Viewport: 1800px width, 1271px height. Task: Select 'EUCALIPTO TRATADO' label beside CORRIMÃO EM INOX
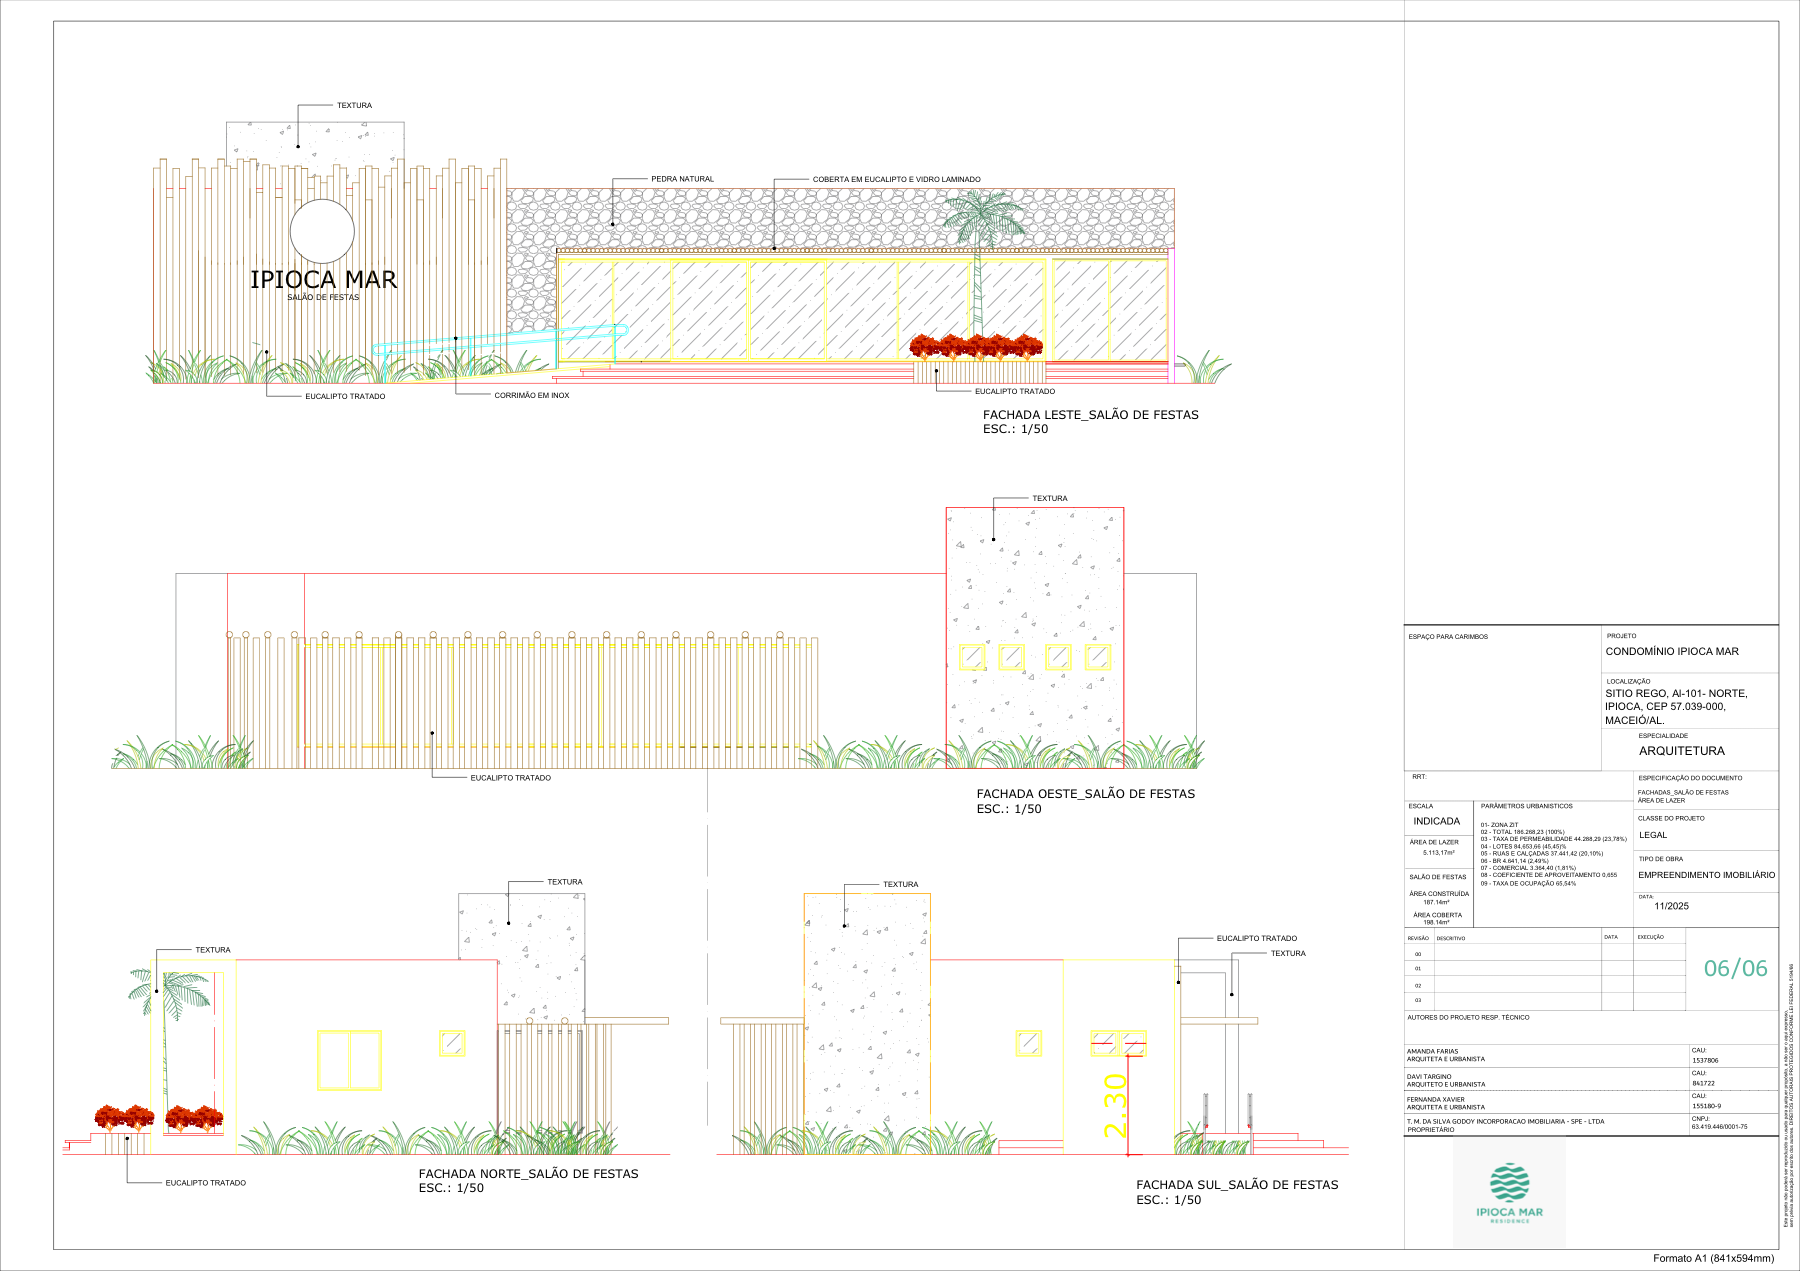pyautogui.click(x=345, y=397)
